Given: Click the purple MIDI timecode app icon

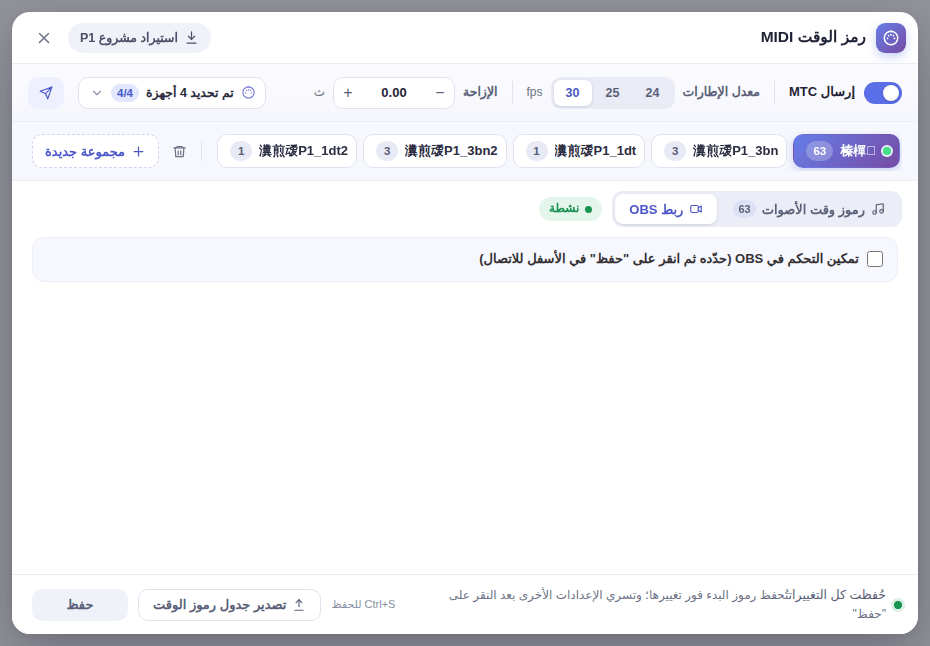Looking at the screenshot, I should pos(890,38).
